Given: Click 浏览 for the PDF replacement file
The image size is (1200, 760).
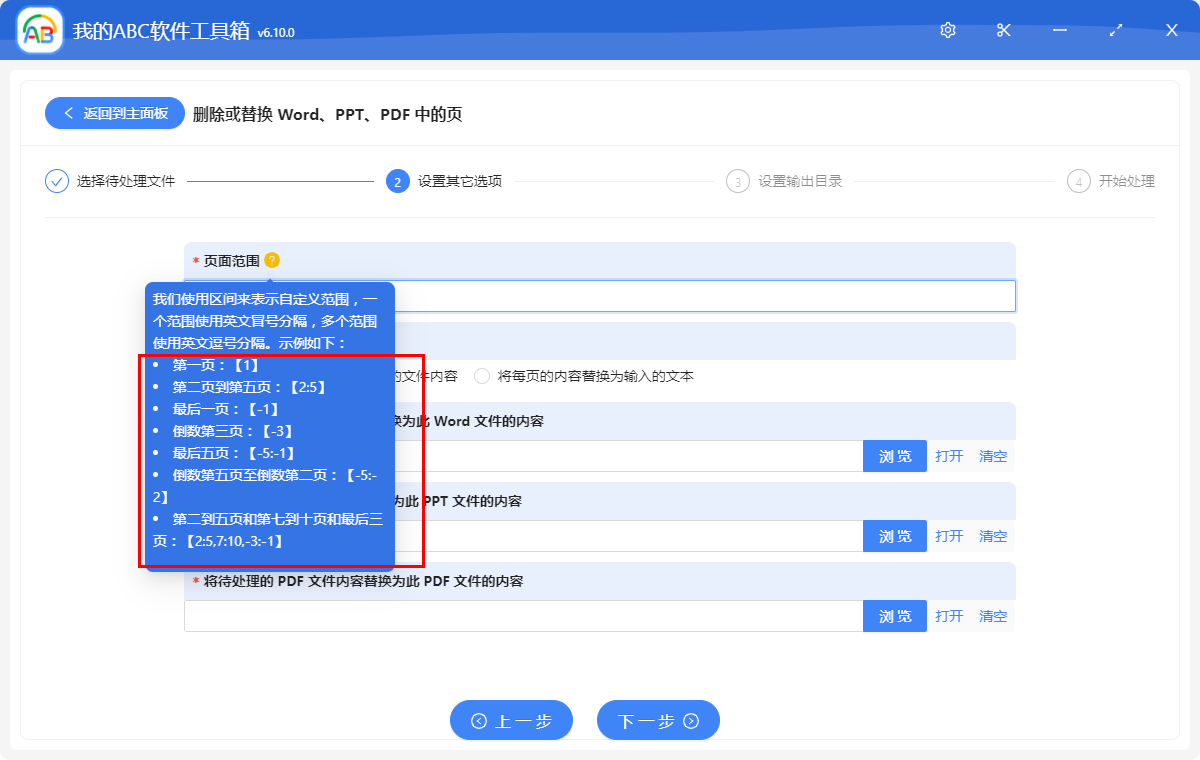Looking at the screenshot, I should (895, 616).
